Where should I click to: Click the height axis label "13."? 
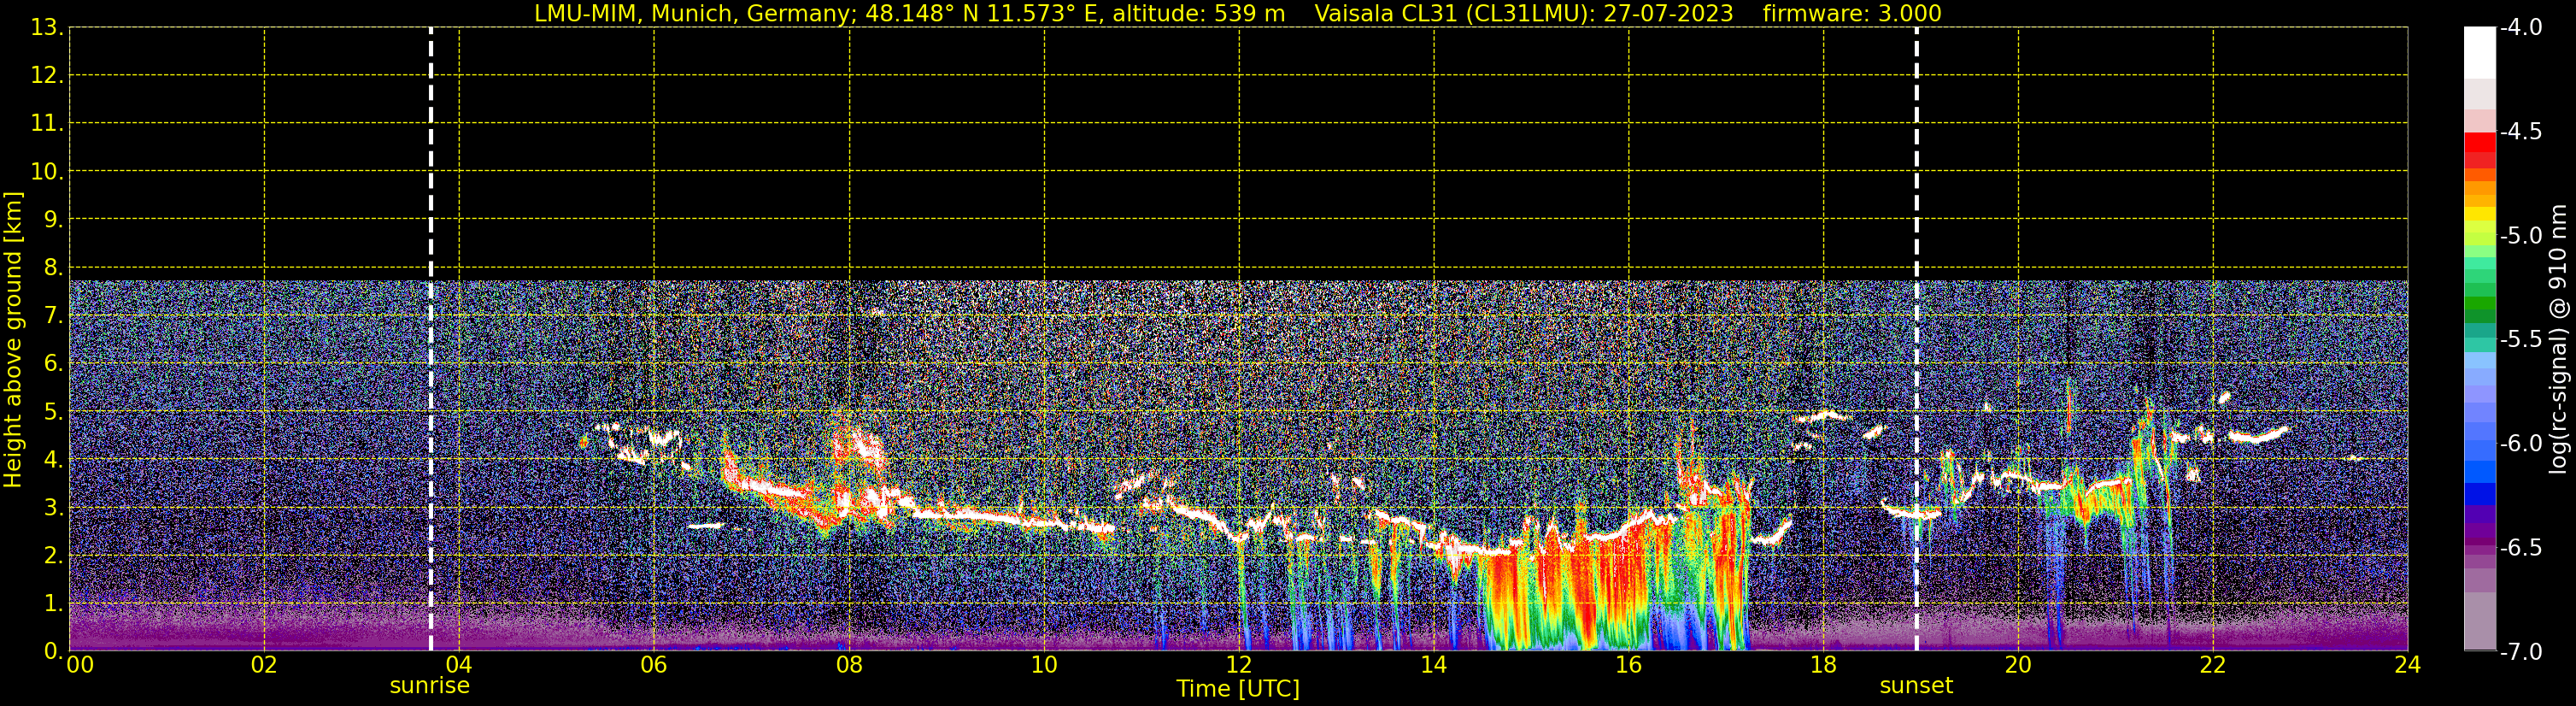[47, 28]
